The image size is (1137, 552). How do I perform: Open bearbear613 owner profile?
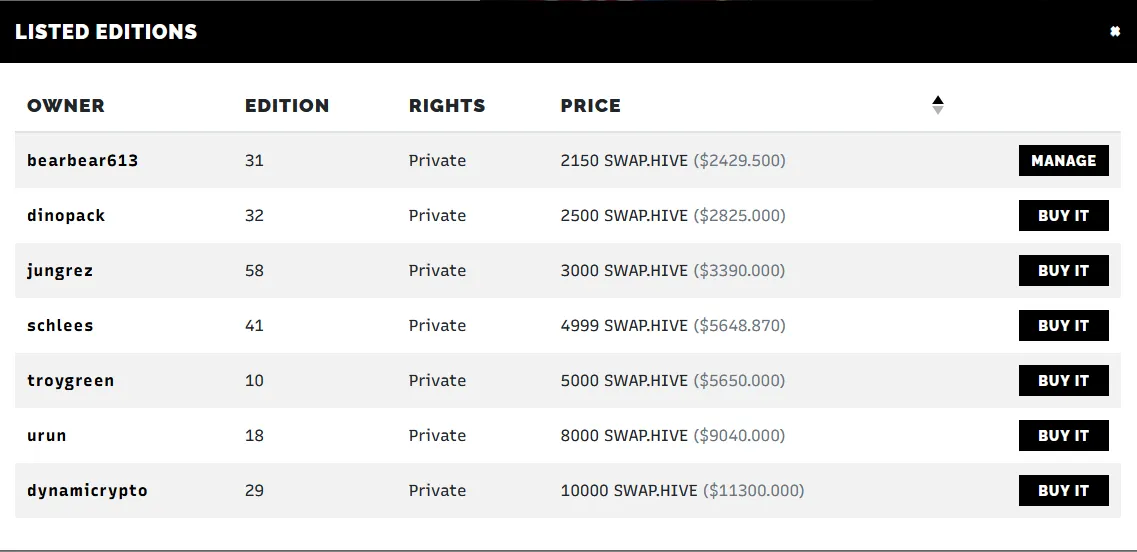[x=82, y=160]
